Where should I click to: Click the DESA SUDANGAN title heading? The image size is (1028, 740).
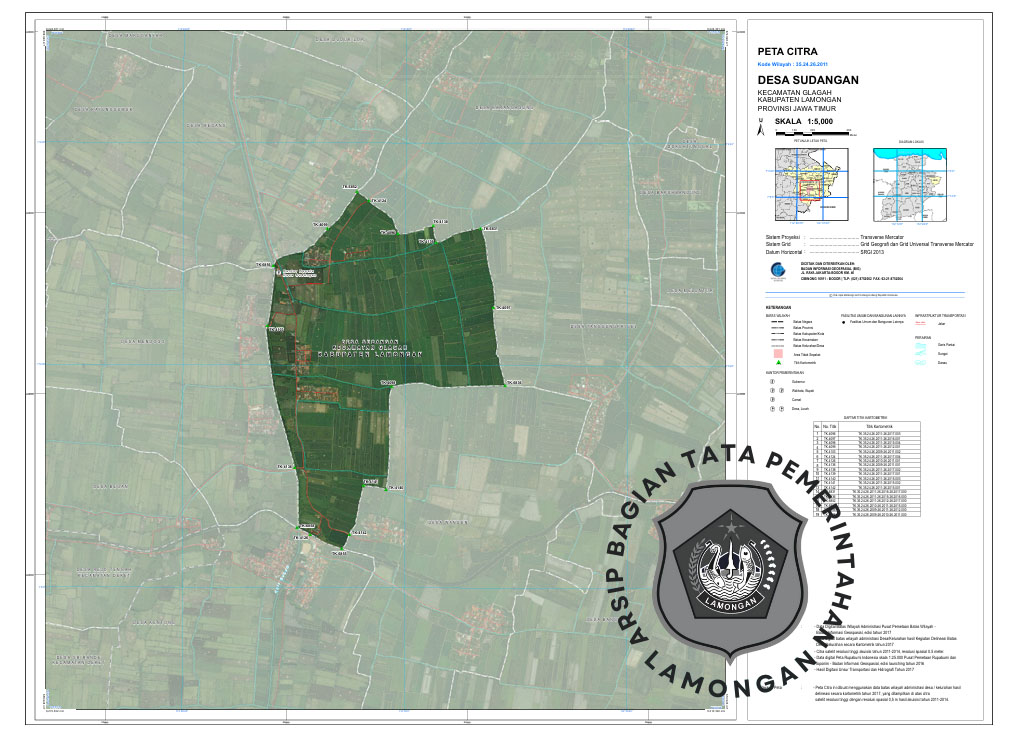808,79
